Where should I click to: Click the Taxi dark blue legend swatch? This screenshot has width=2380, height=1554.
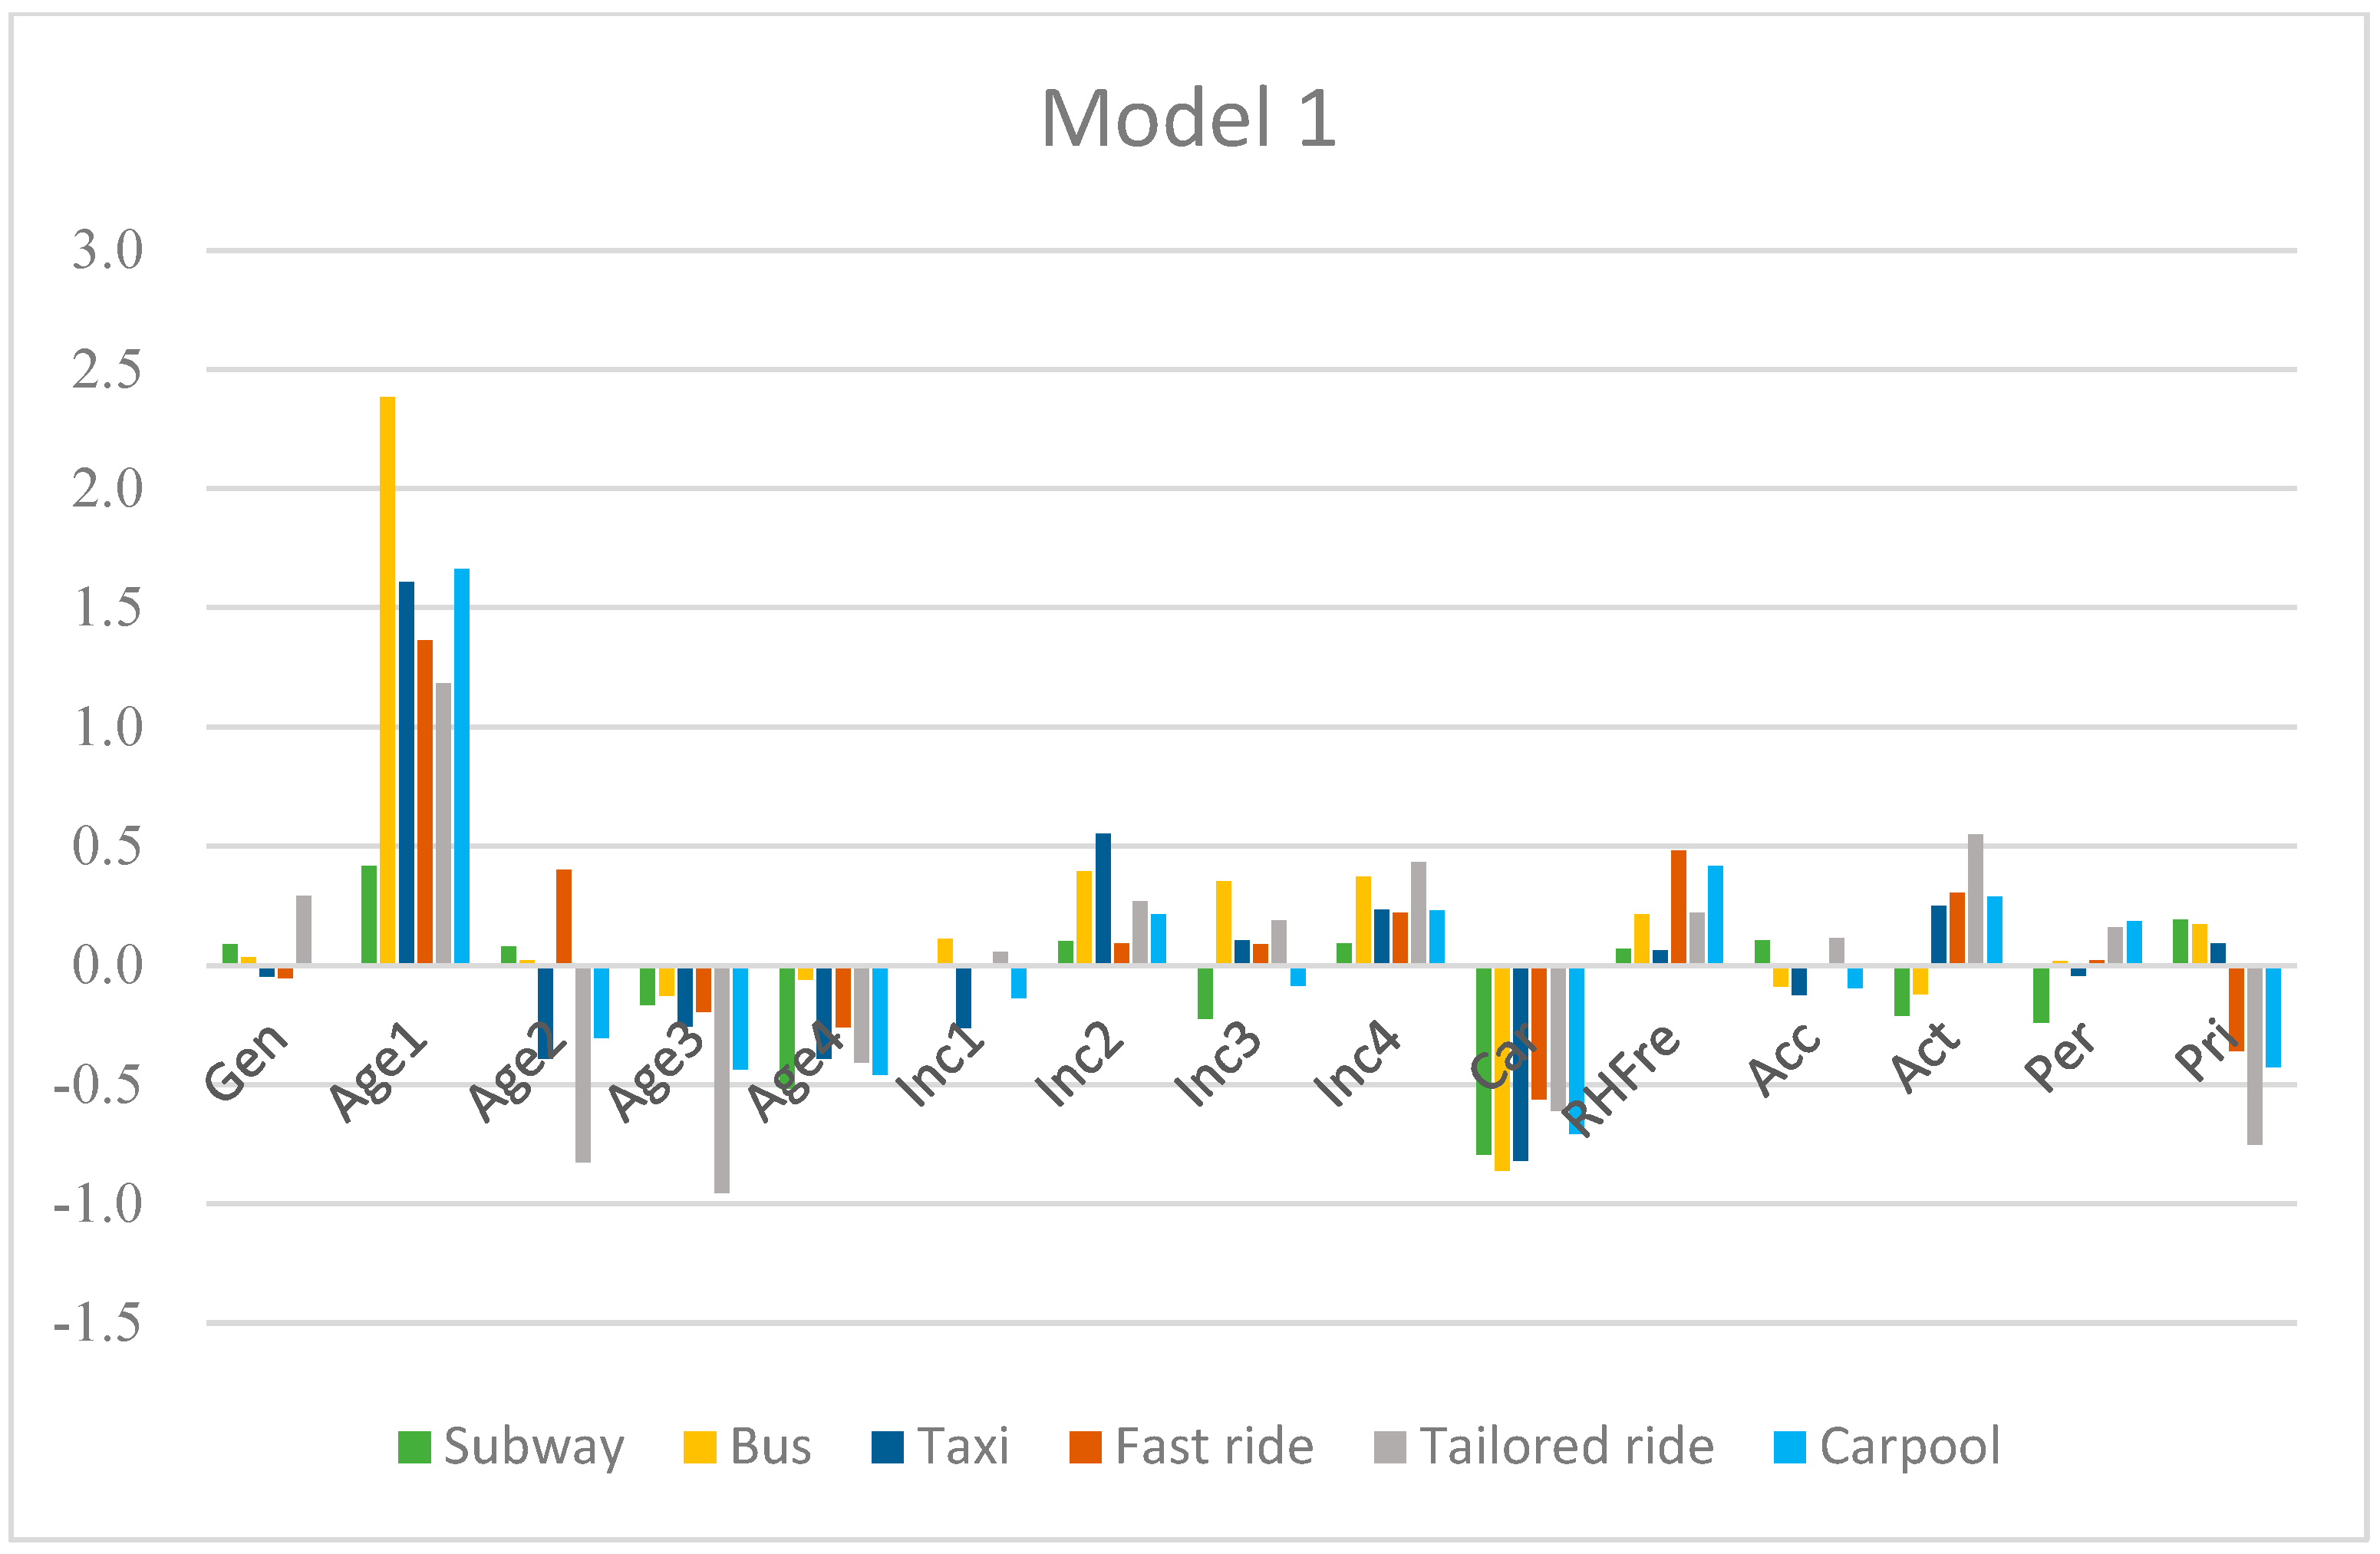point(887,1447)
